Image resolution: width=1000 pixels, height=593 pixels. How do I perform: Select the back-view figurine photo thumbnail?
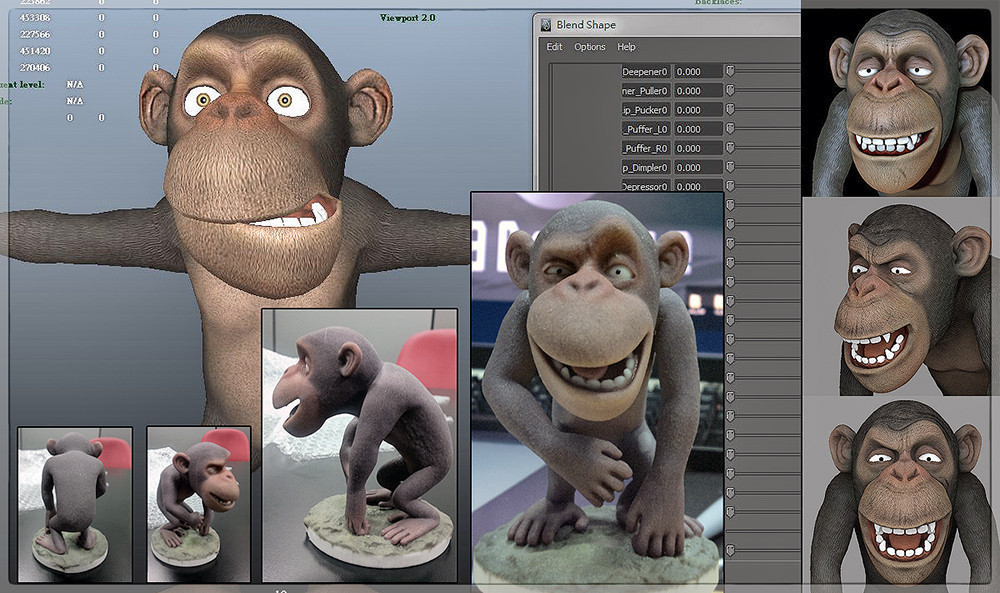[75, 504]
